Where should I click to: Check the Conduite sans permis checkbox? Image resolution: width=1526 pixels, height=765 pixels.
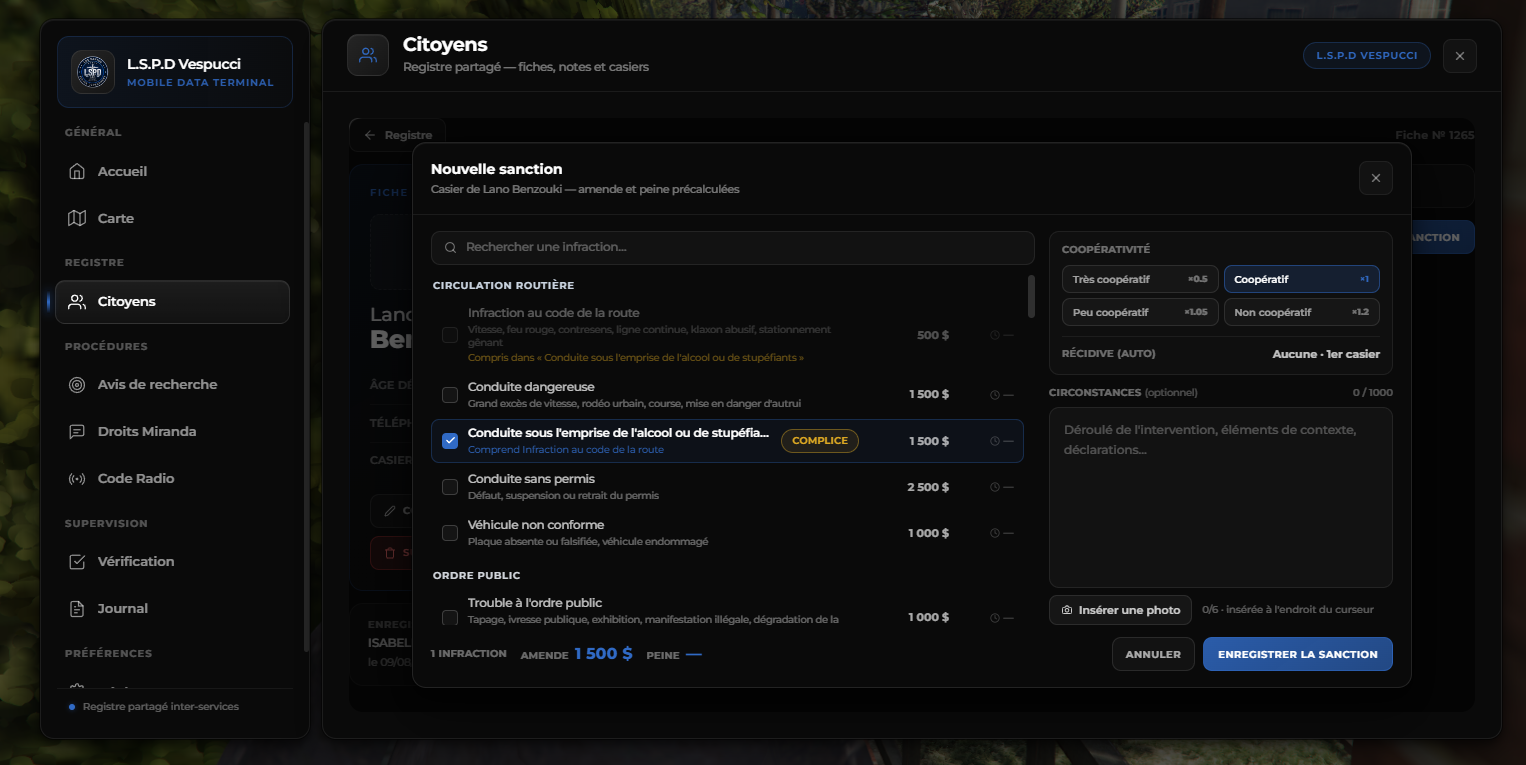click(x=450, y=487)
